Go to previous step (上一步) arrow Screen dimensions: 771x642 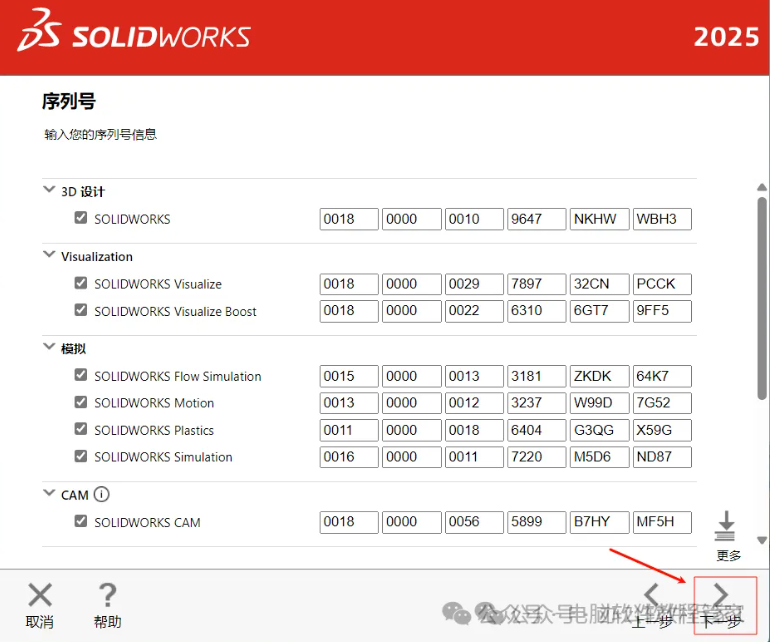(652, 595)
